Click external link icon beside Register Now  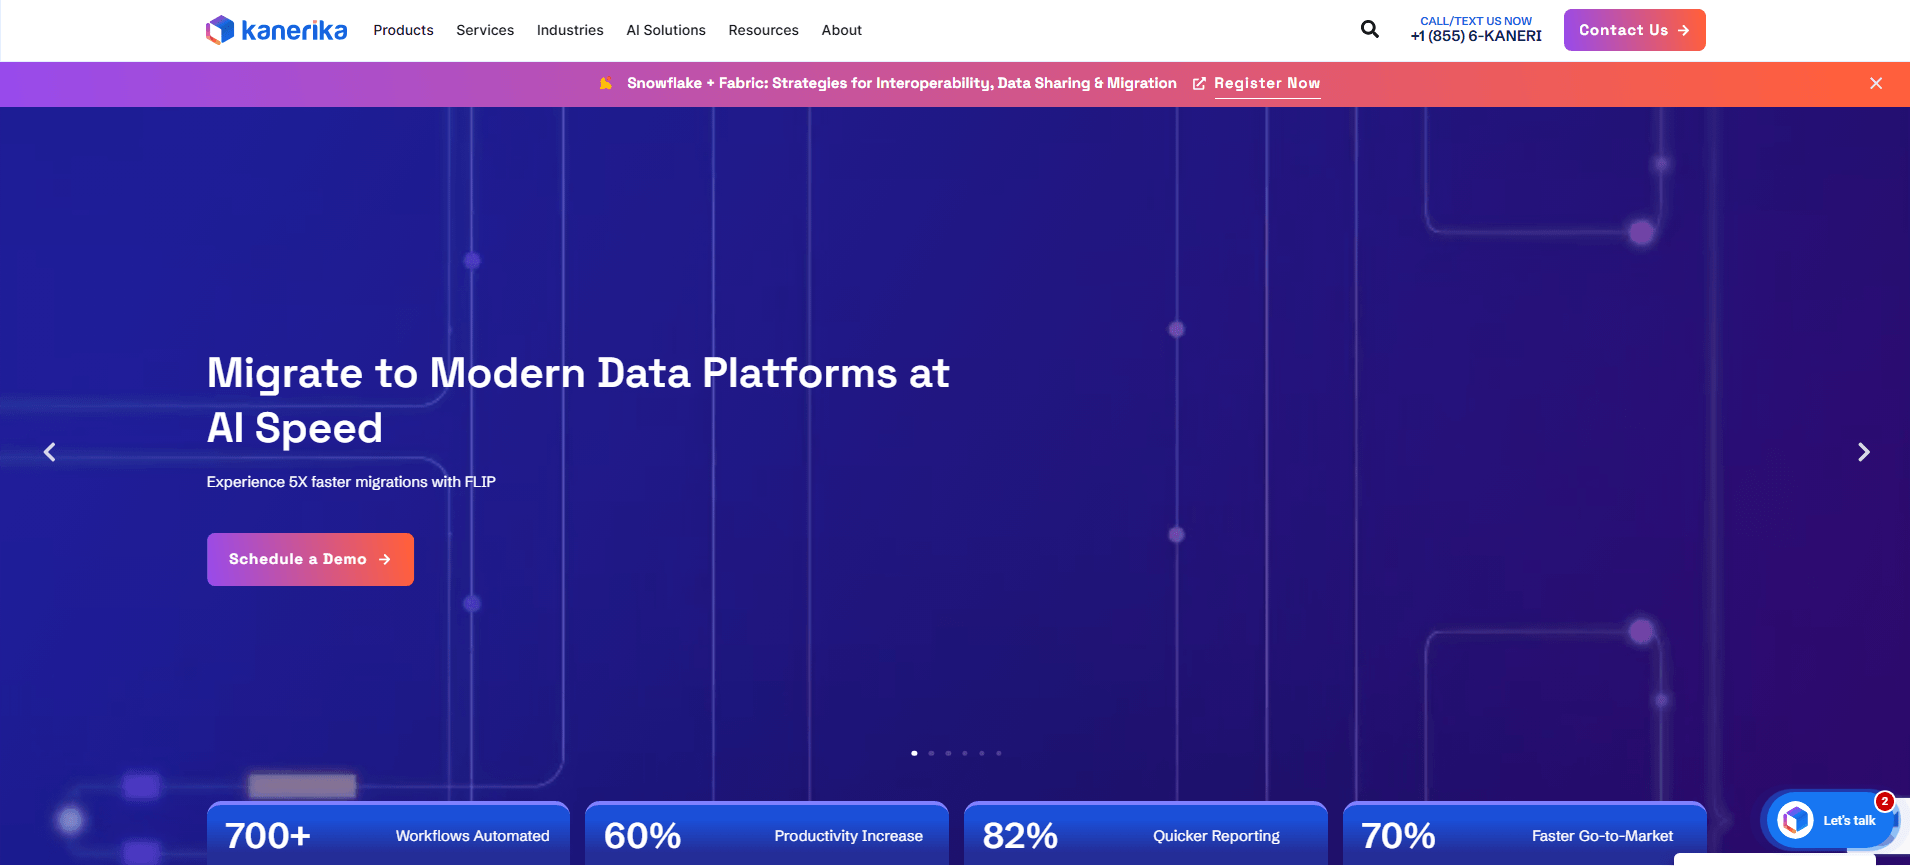point(1199,83)
